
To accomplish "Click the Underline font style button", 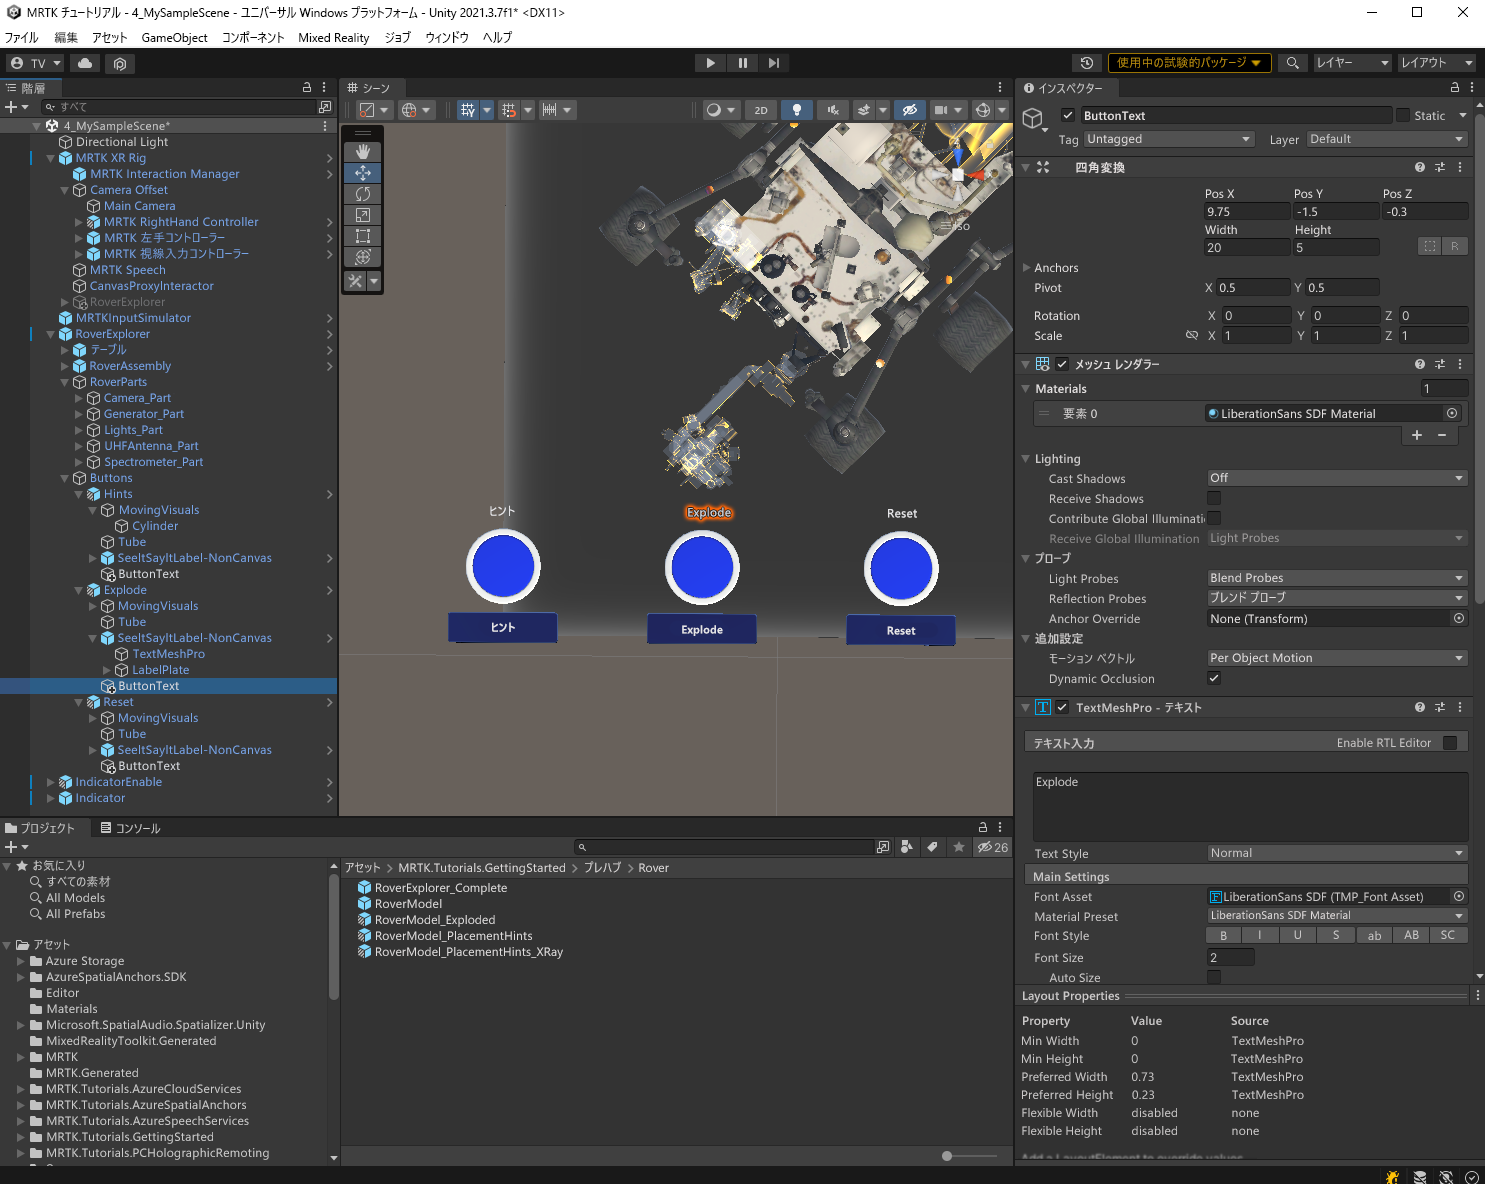I will tap(1298, 935).
